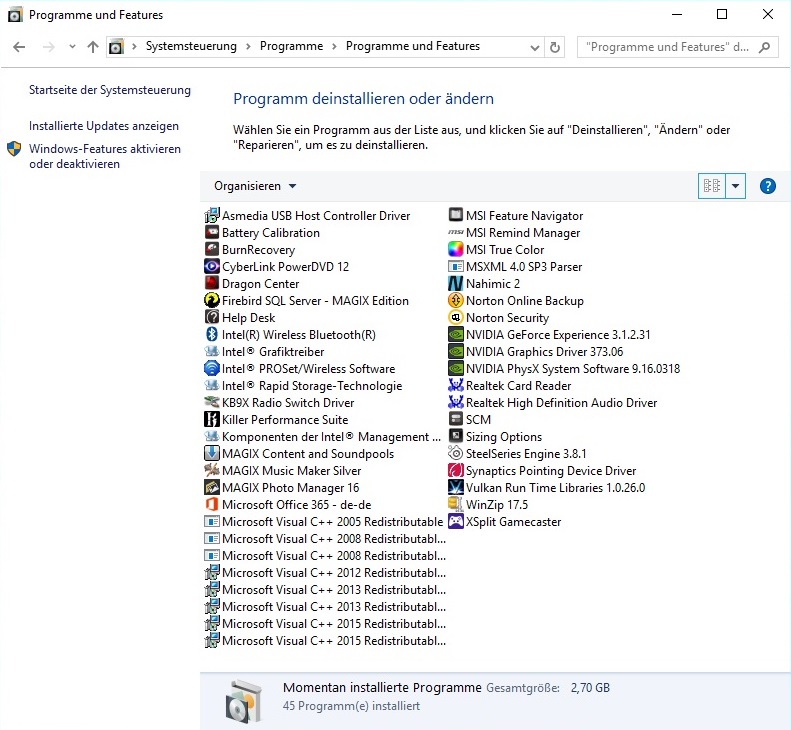791x730 pixels.
Task: Open the Organisieren dropdown menu
Action: point(255,186)
